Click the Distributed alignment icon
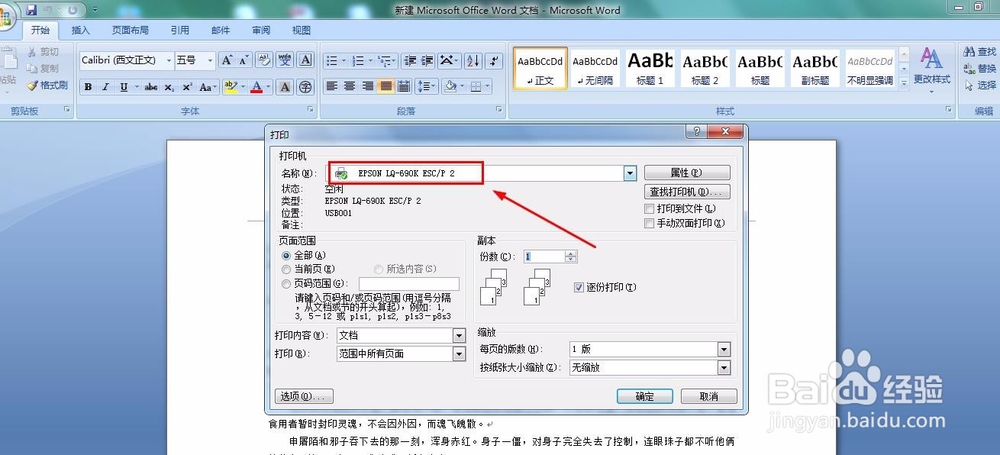This screenshot has width=1000, height=455. [x=403, y=86]
